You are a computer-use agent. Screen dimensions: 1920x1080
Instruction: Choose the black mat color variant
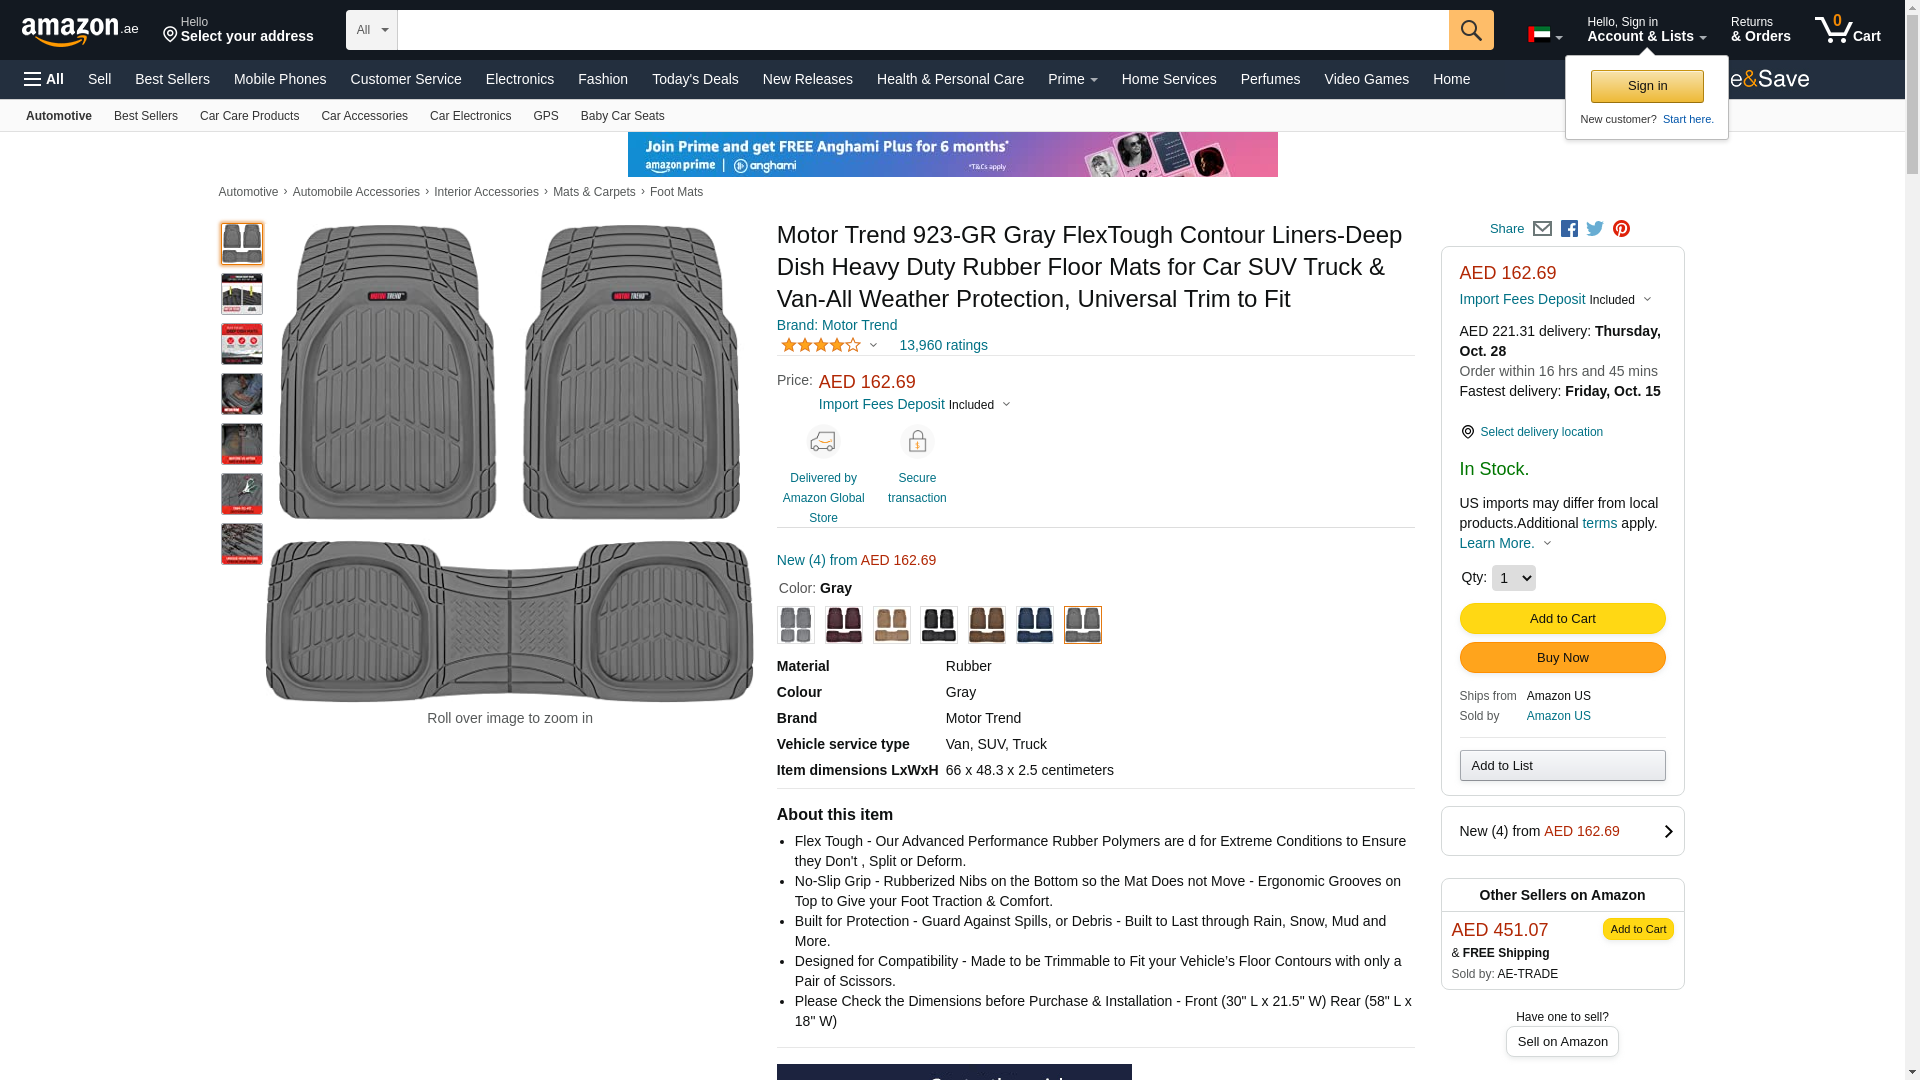click(x=938, y=625)
